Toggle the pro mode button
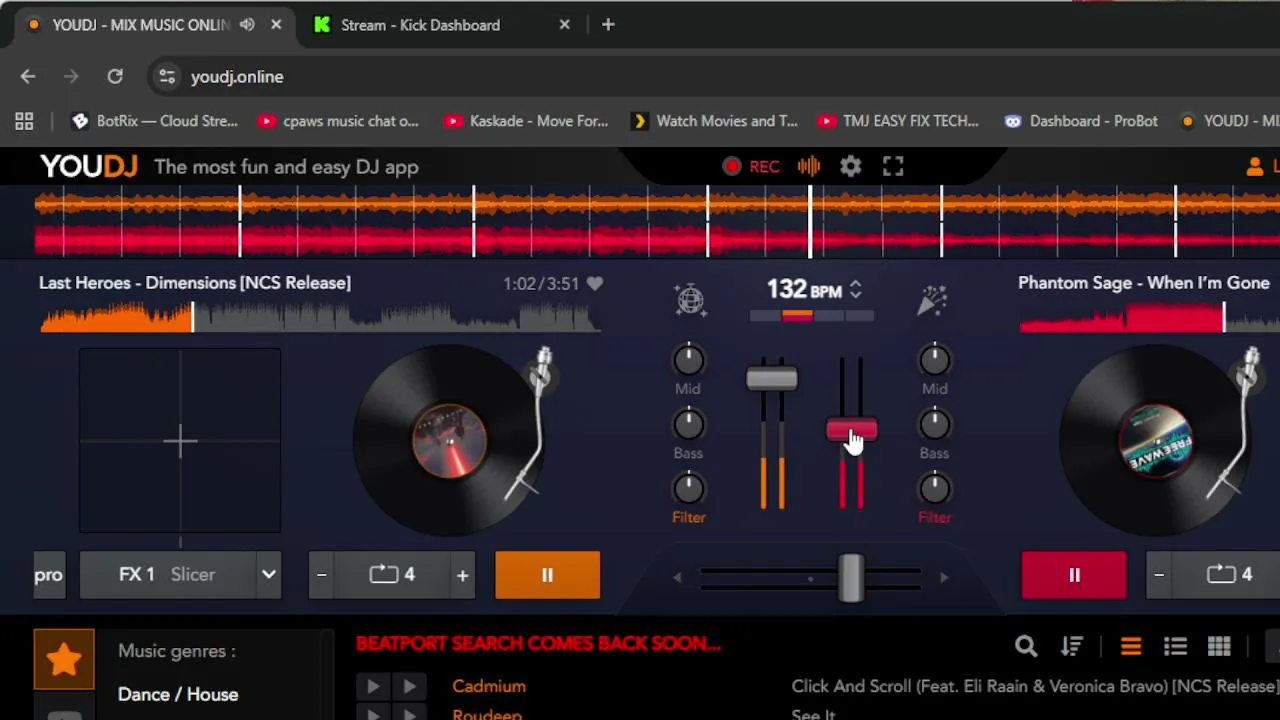This screenshot has width=1280, height=720. [49, 575]
